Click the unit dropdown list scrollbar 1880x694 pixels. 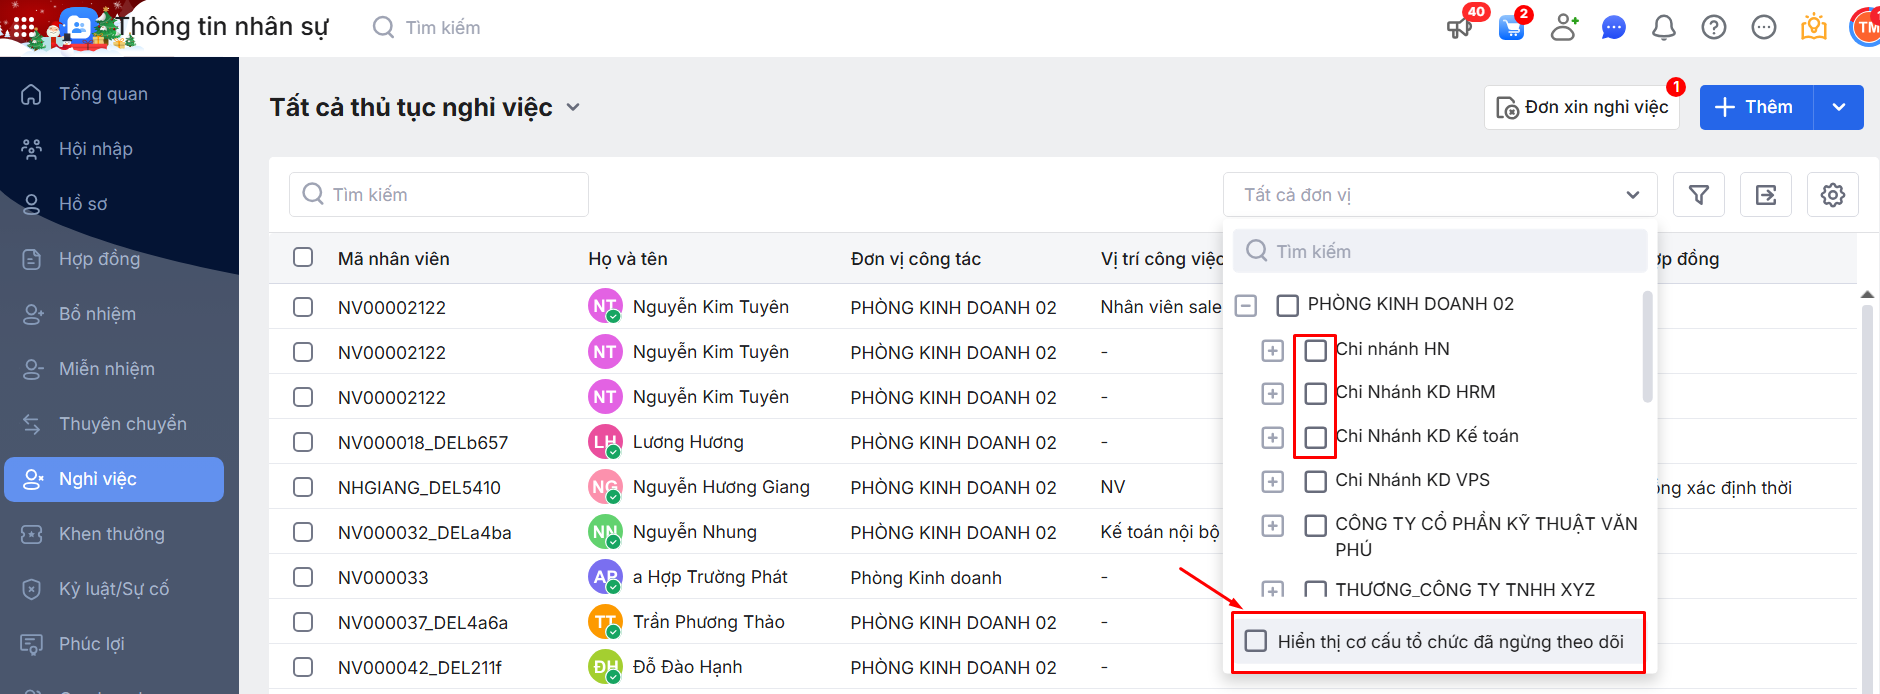(1647, 347)
